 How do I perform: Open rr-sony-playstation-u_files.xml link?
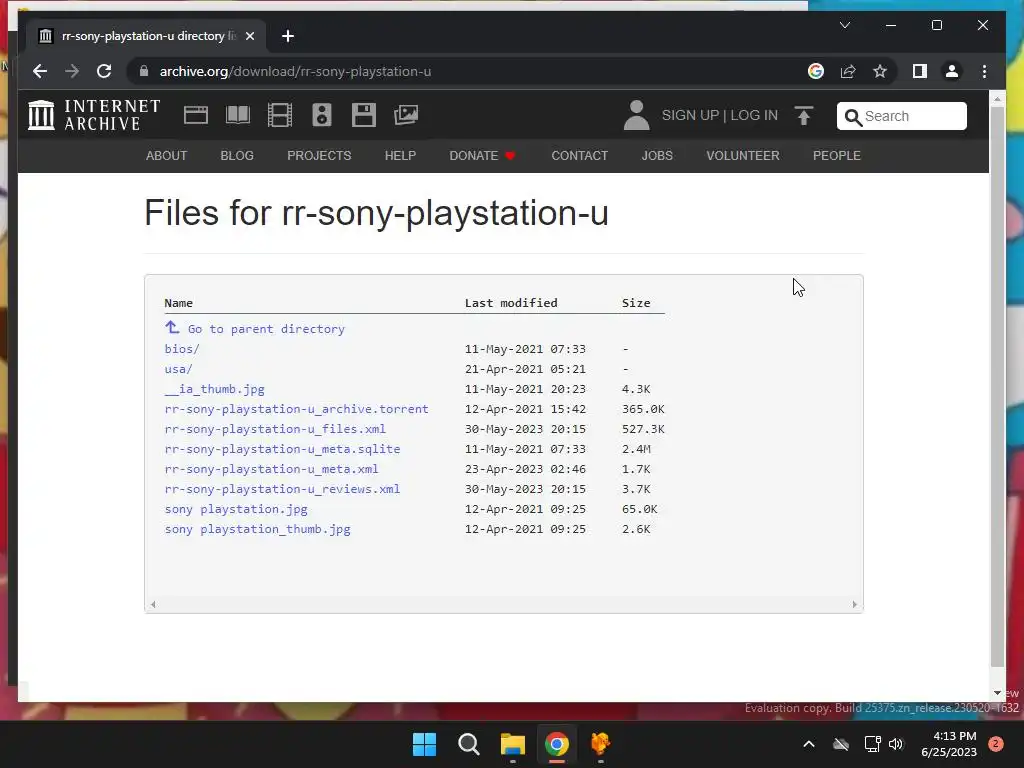[275, 429]
